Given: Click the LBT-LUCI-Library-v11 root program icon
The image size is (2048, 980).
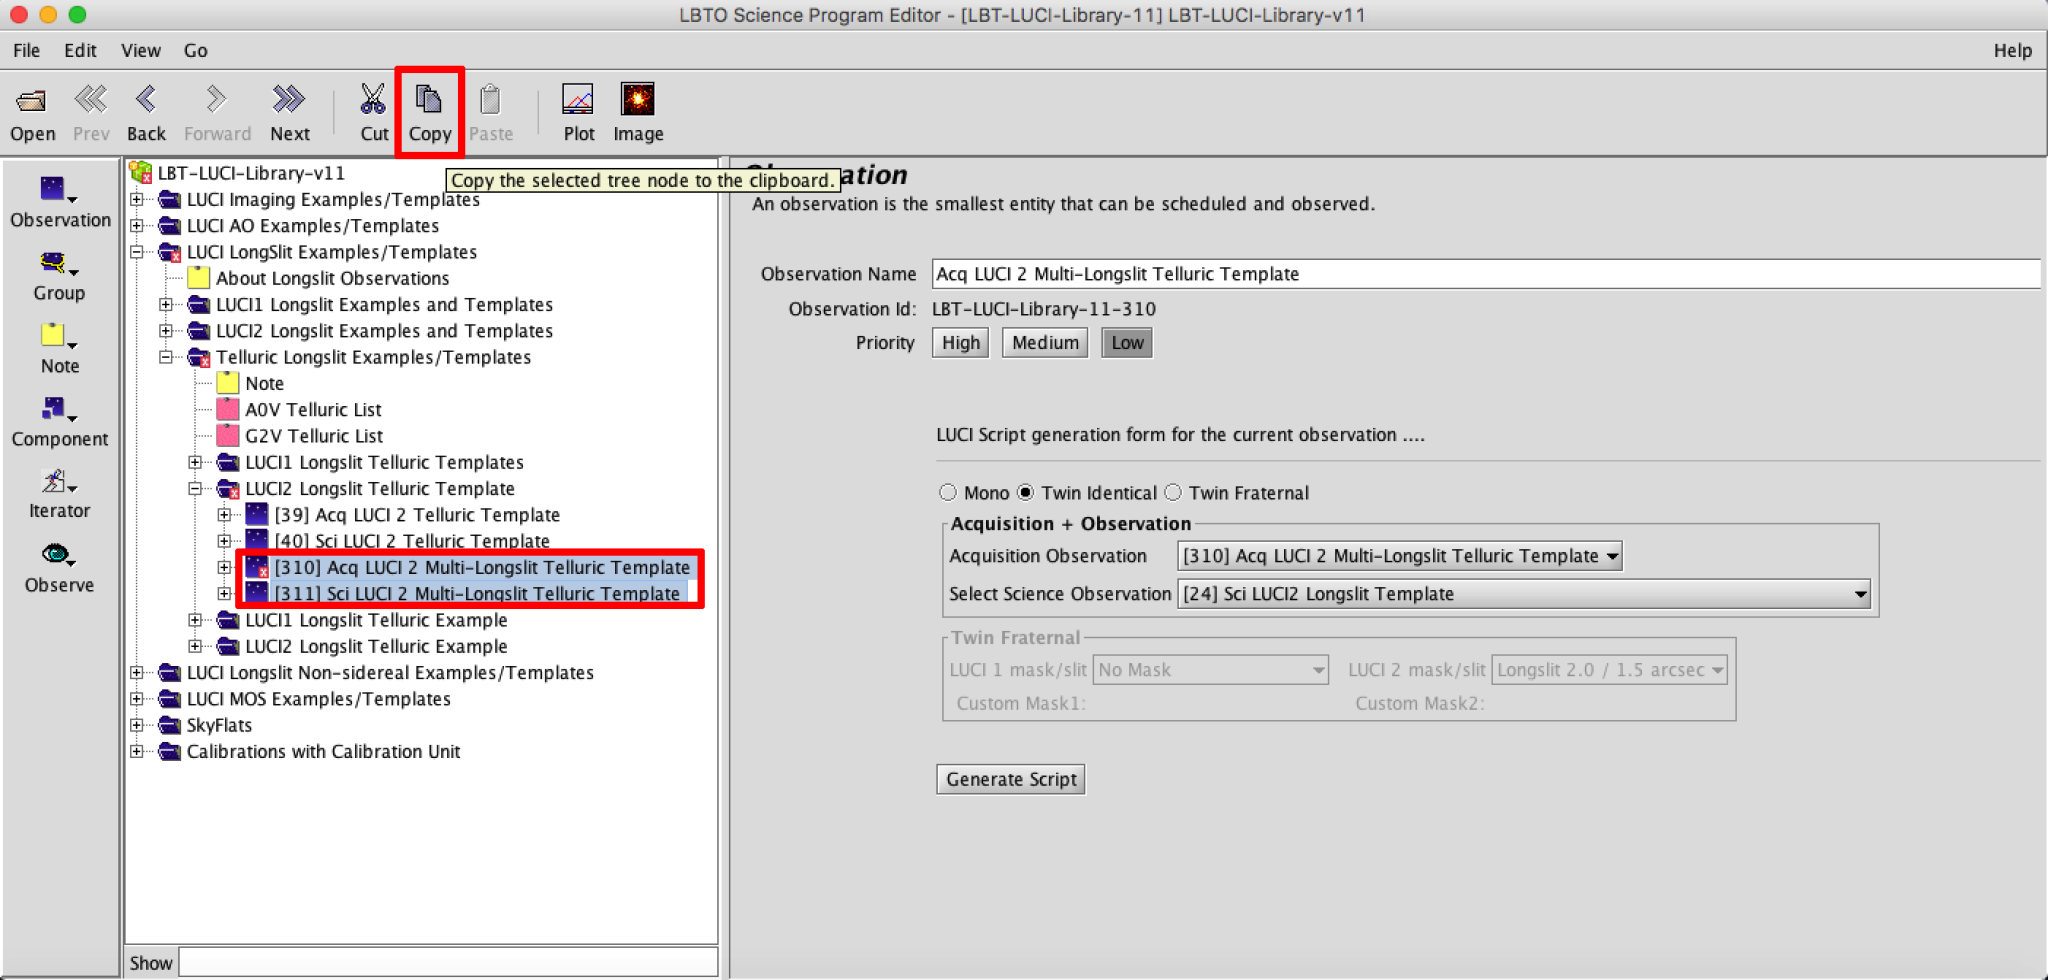Looking at the screenshot, I should pos(141,173).
